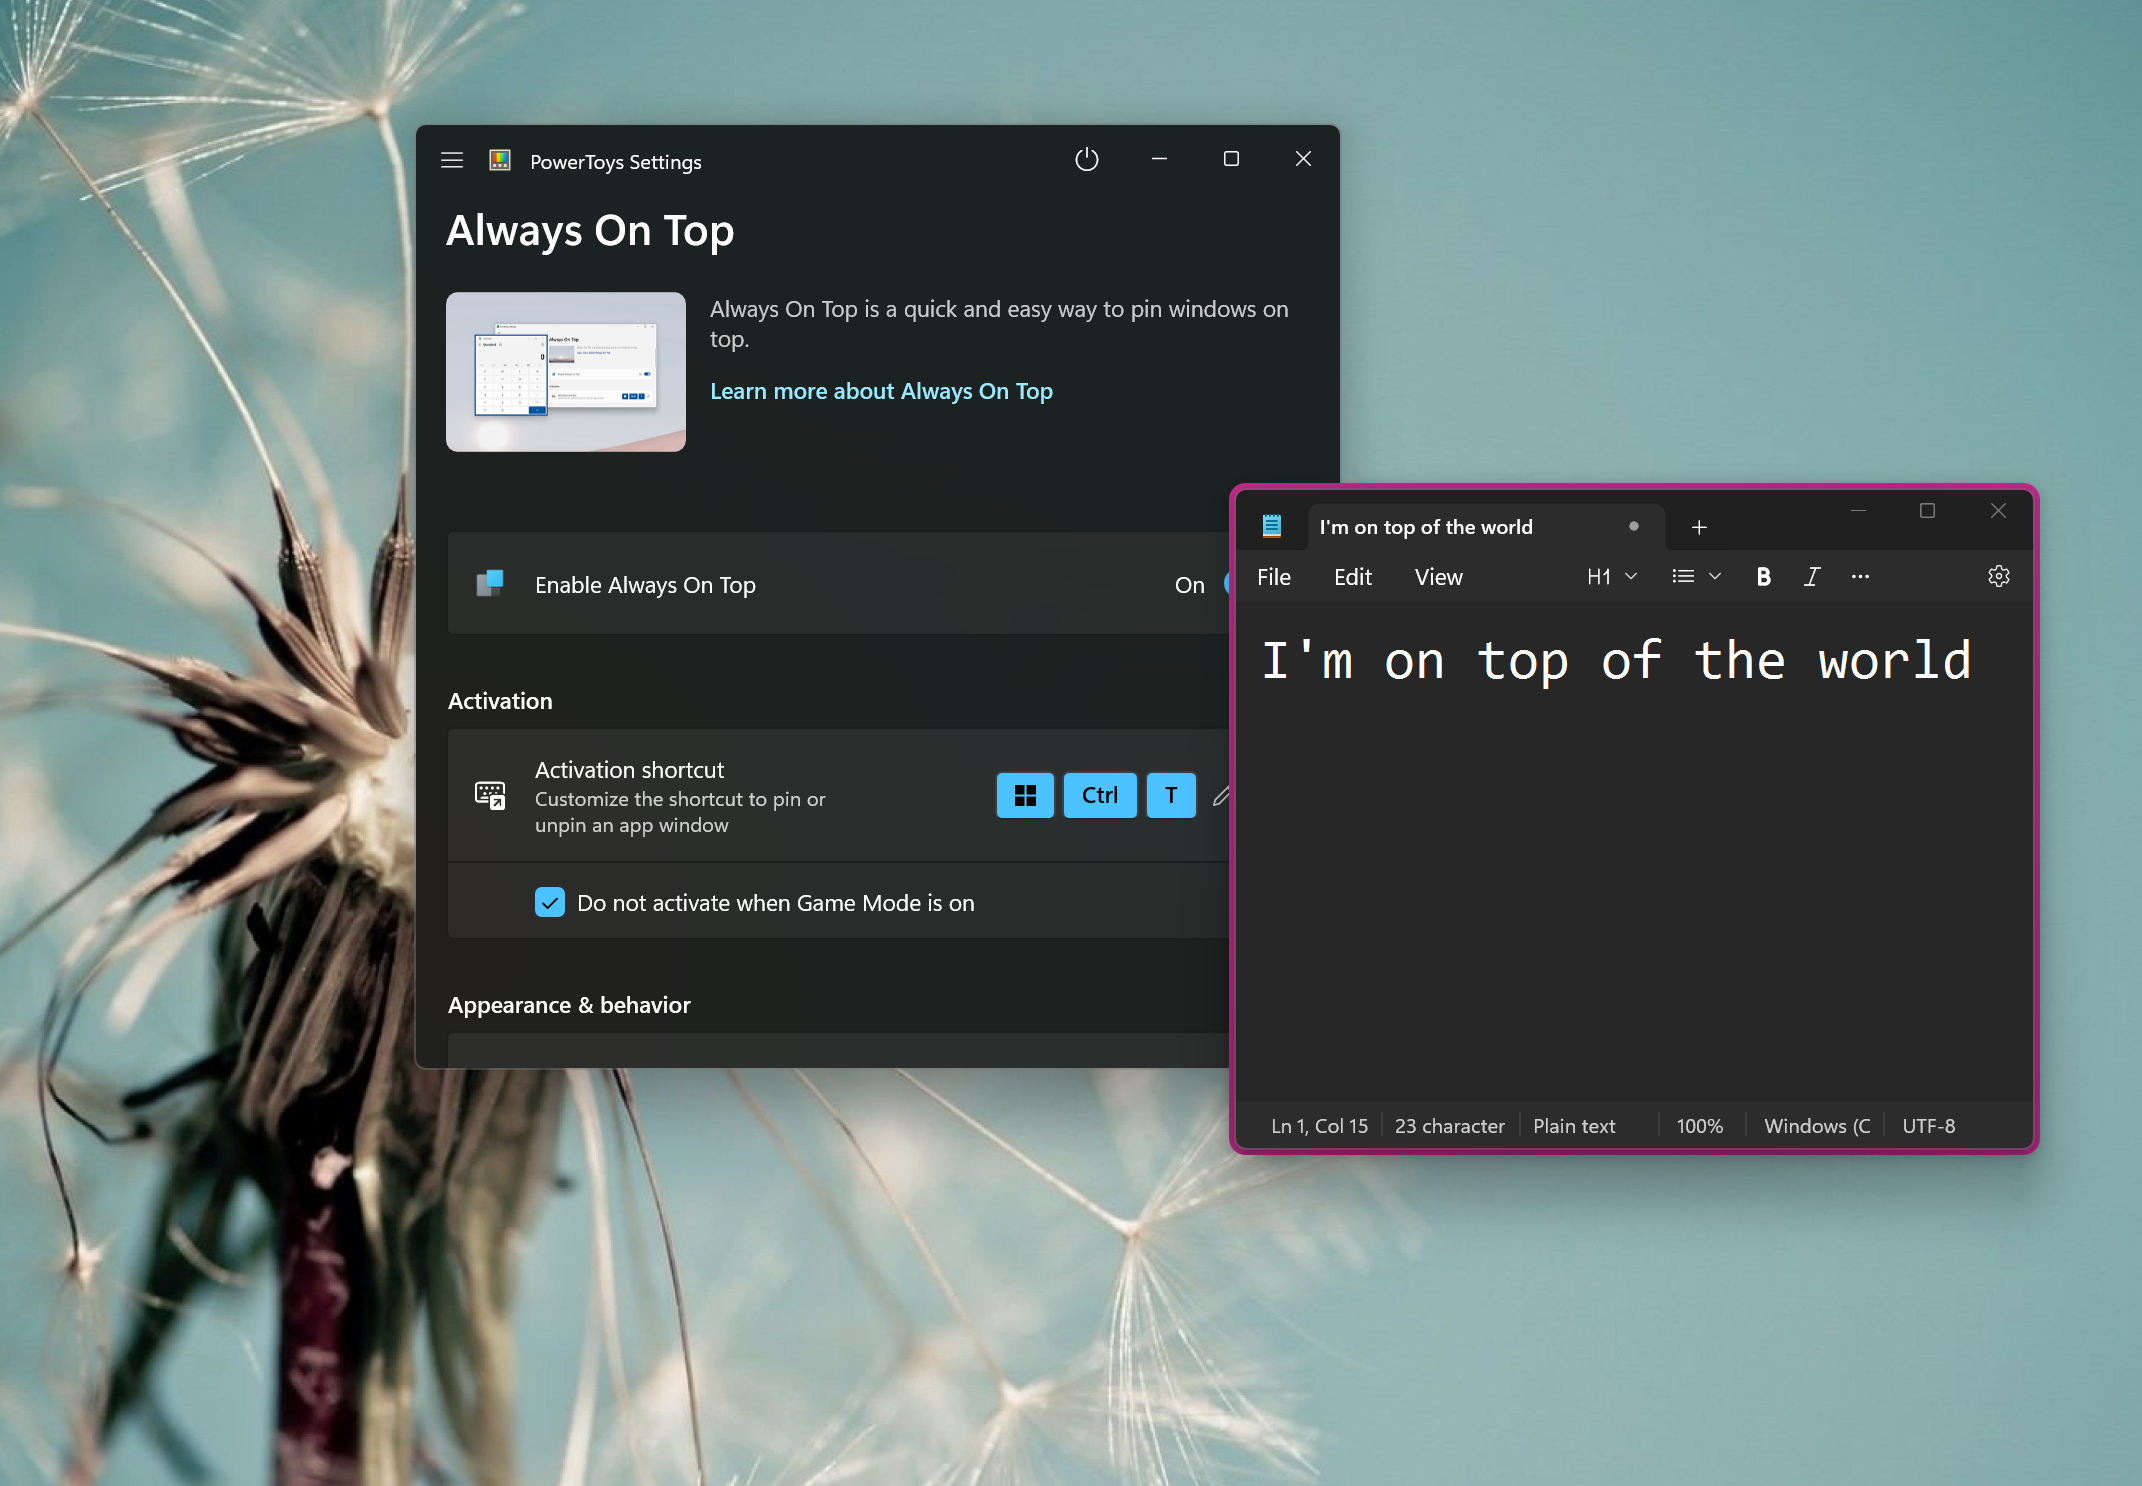Click the Ln 1, Col 15 status entry
2142x1486 pixels.
[x=1319, y=1126]
